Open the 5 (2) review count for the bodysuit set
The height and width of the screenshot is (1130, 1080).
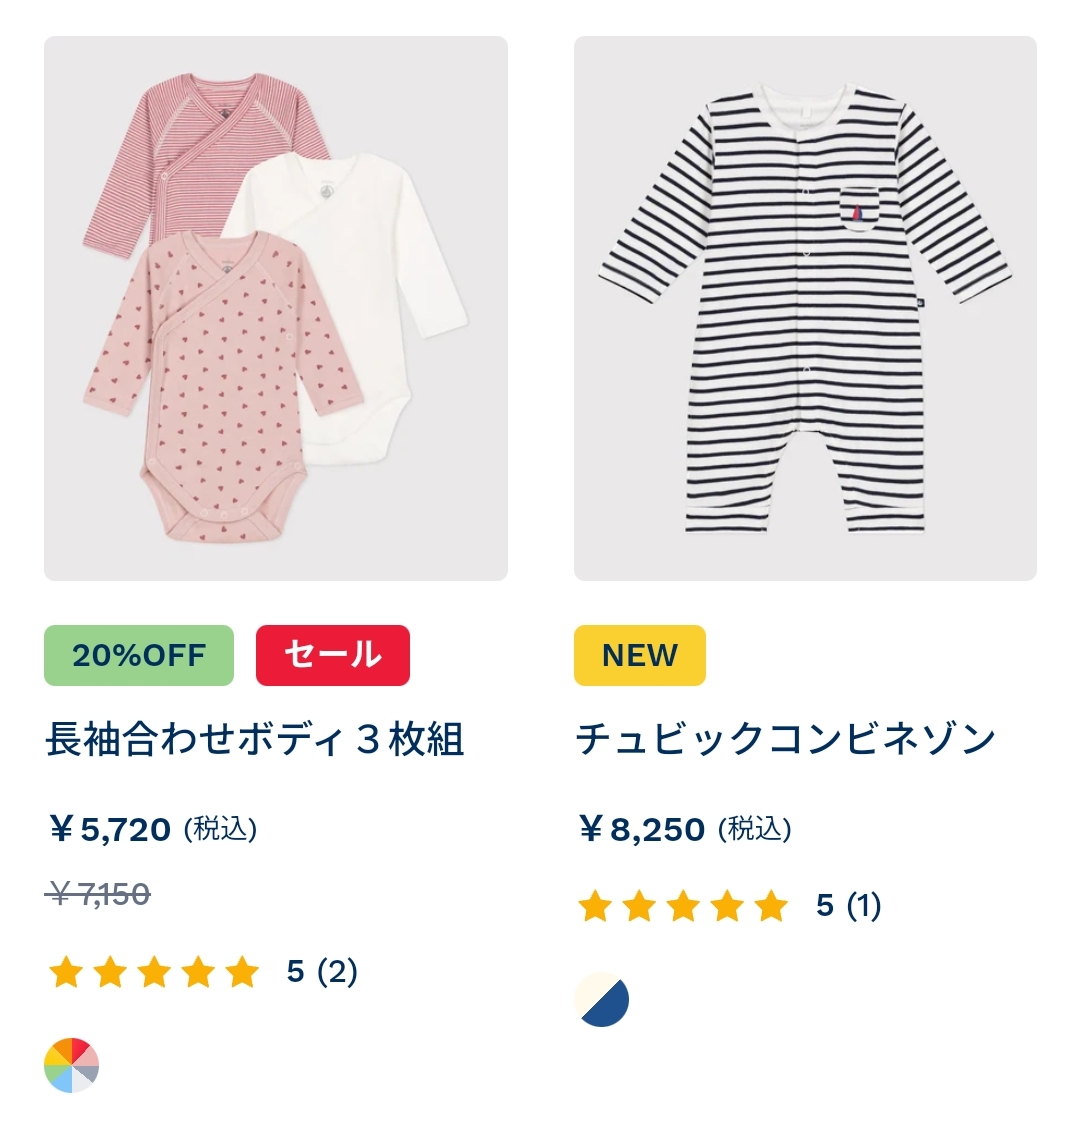click(322, 971)
